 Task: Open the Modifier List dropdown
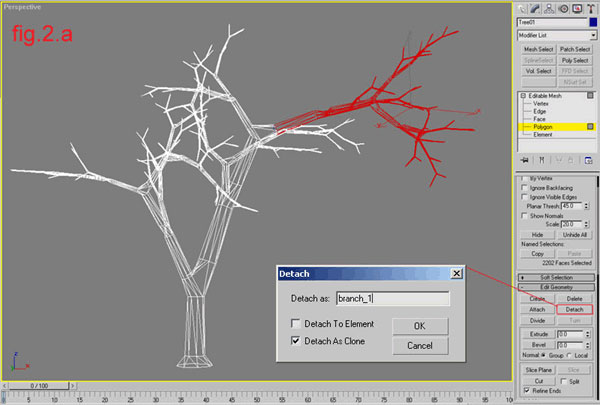click(x=555, y=34)
